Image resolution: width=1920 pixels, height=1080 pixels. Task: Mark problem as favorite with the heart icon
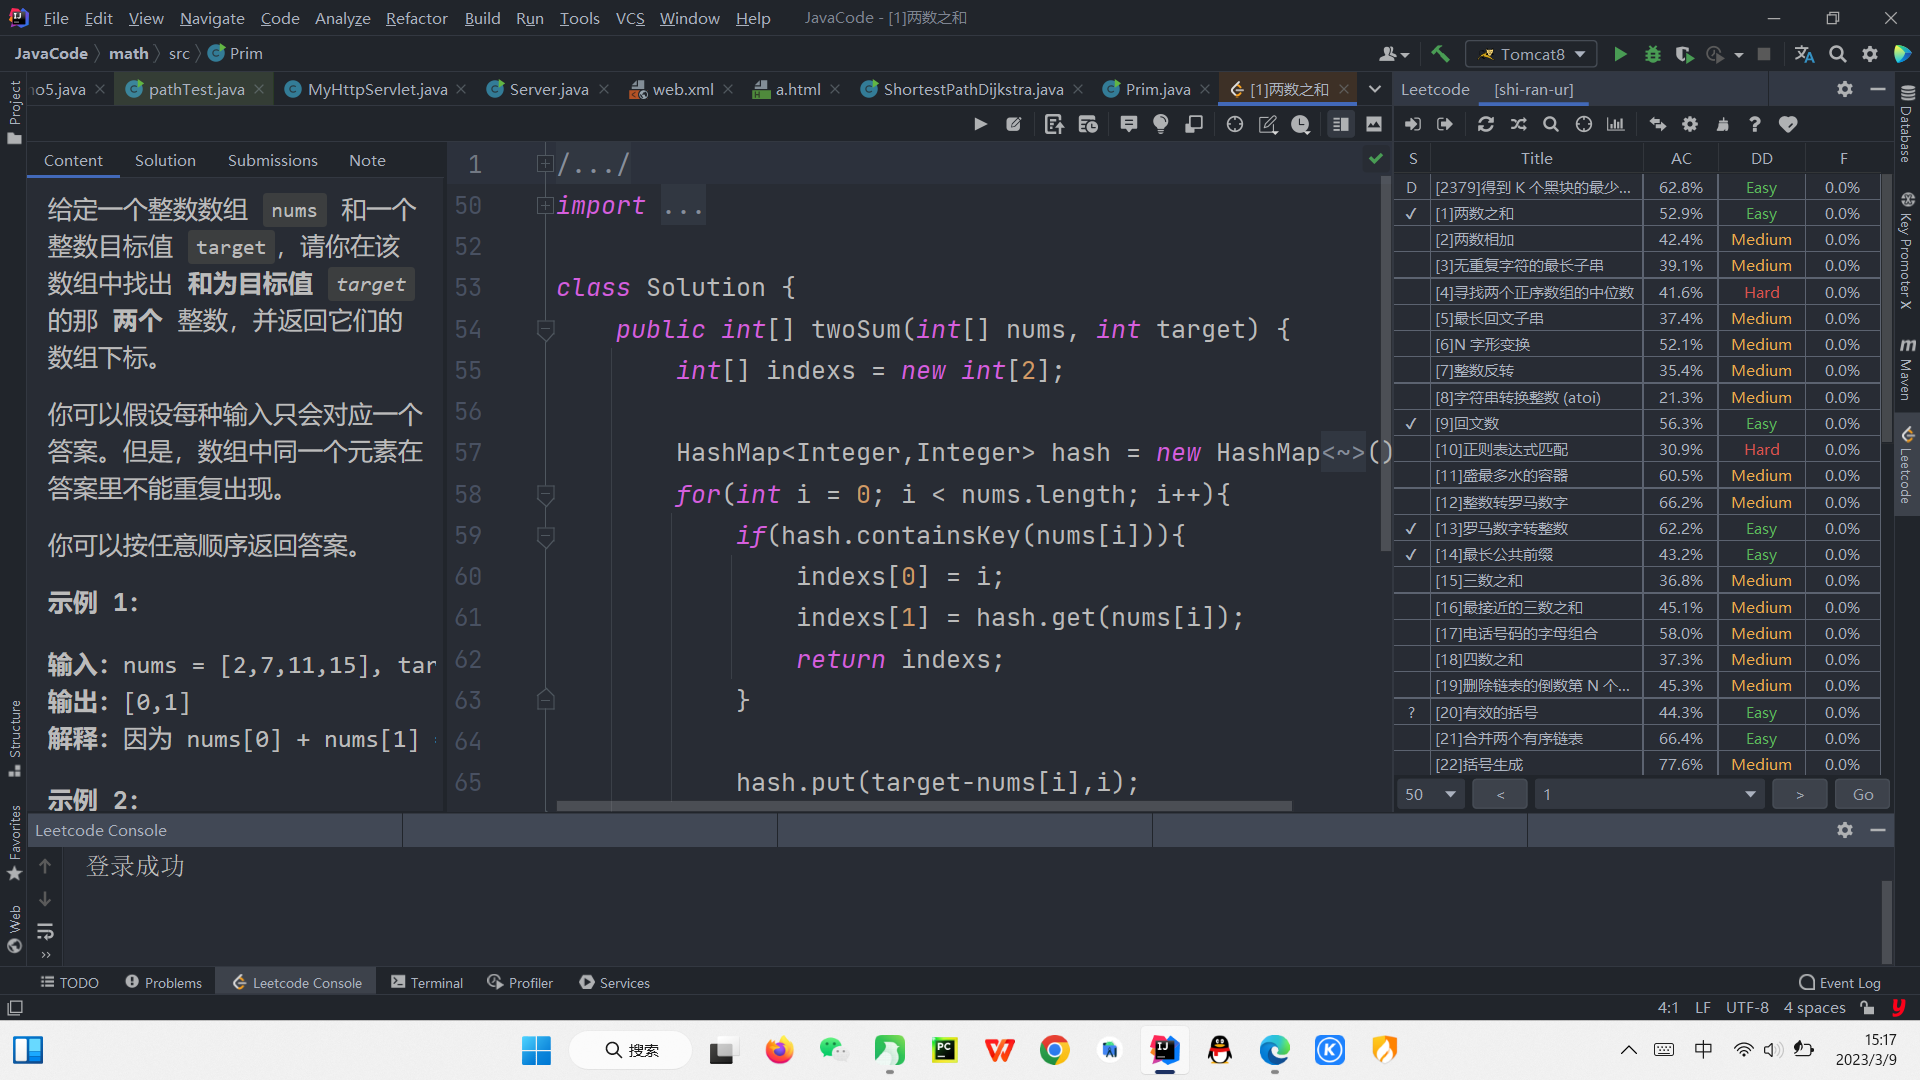tap(1788, 124)
